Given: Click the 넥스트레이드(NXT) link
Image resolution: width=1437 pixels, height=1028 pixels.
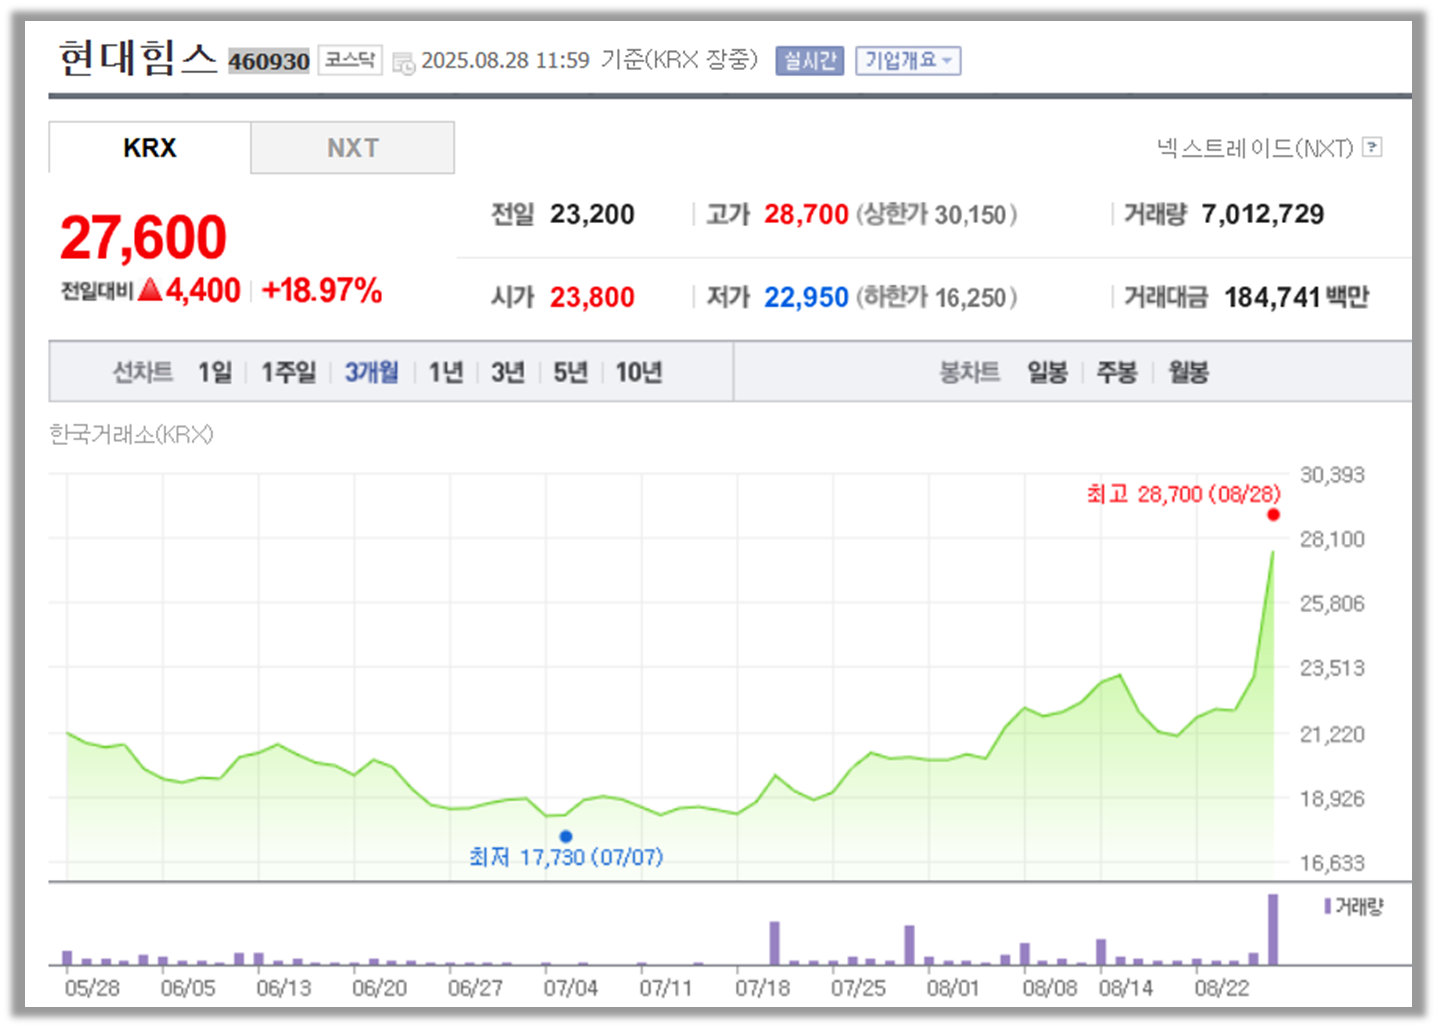Looking at the screenshot, I should (1256, 148).
